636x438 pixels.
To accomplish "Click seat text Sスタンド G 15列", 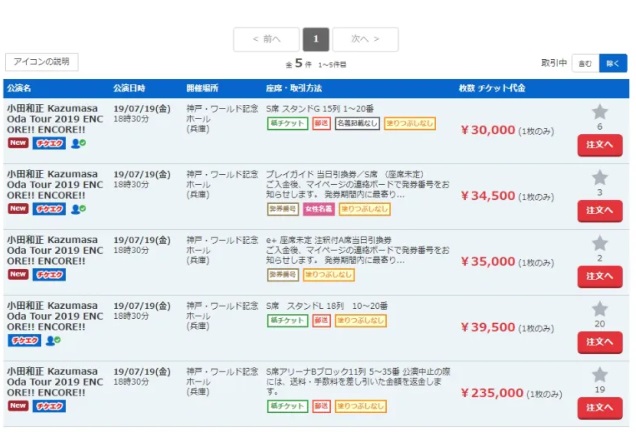I will (x=320, y=109).
